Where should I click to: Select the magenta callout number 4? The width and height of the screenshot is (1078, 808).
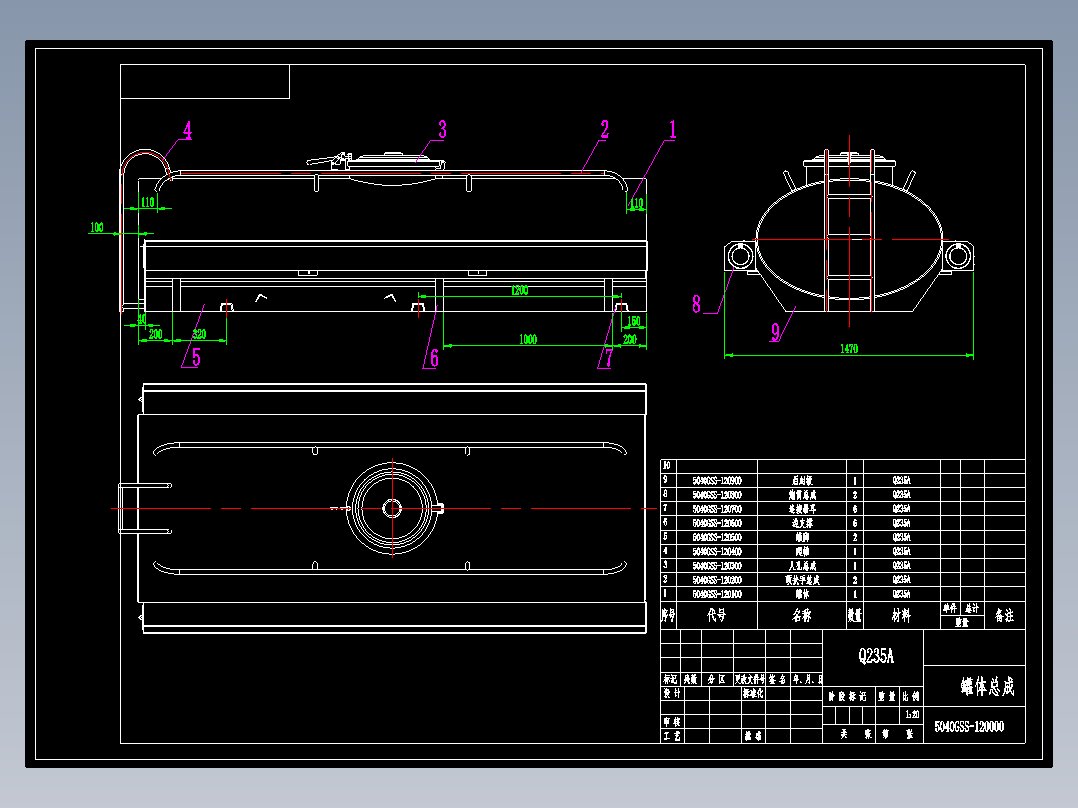[x=187, y=130]
